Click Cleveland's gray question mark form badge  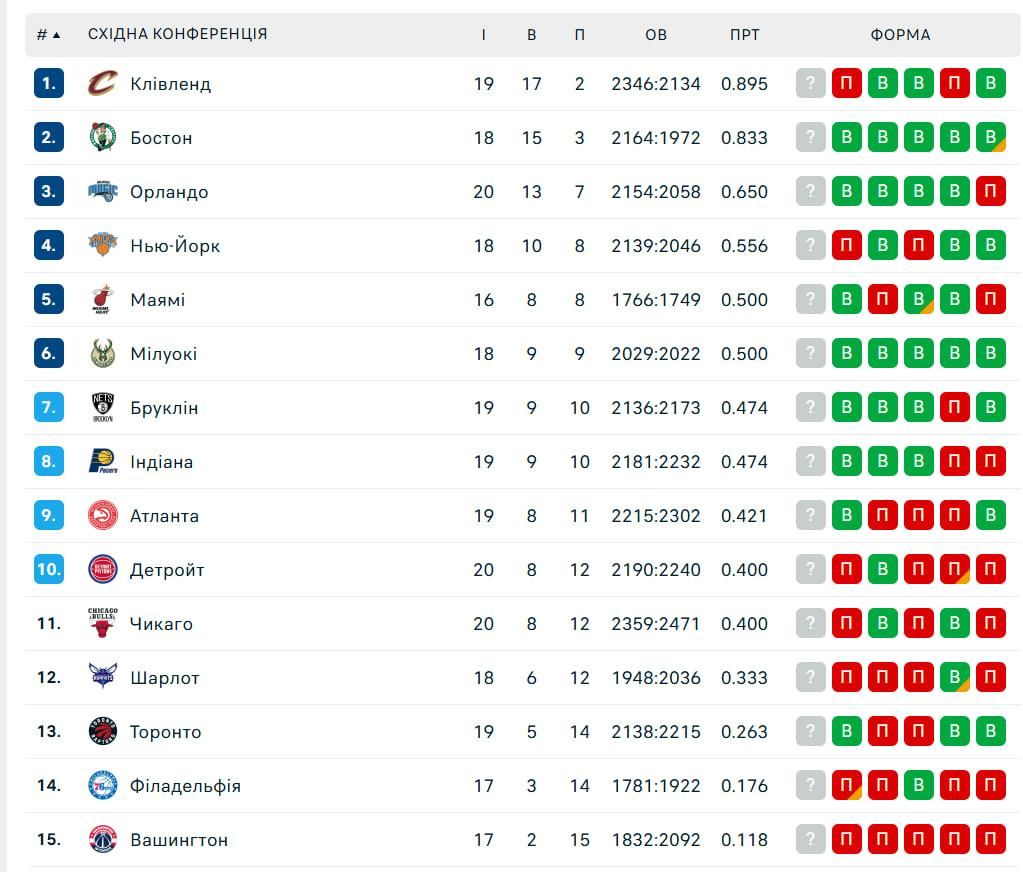click(x=811, y=83)
